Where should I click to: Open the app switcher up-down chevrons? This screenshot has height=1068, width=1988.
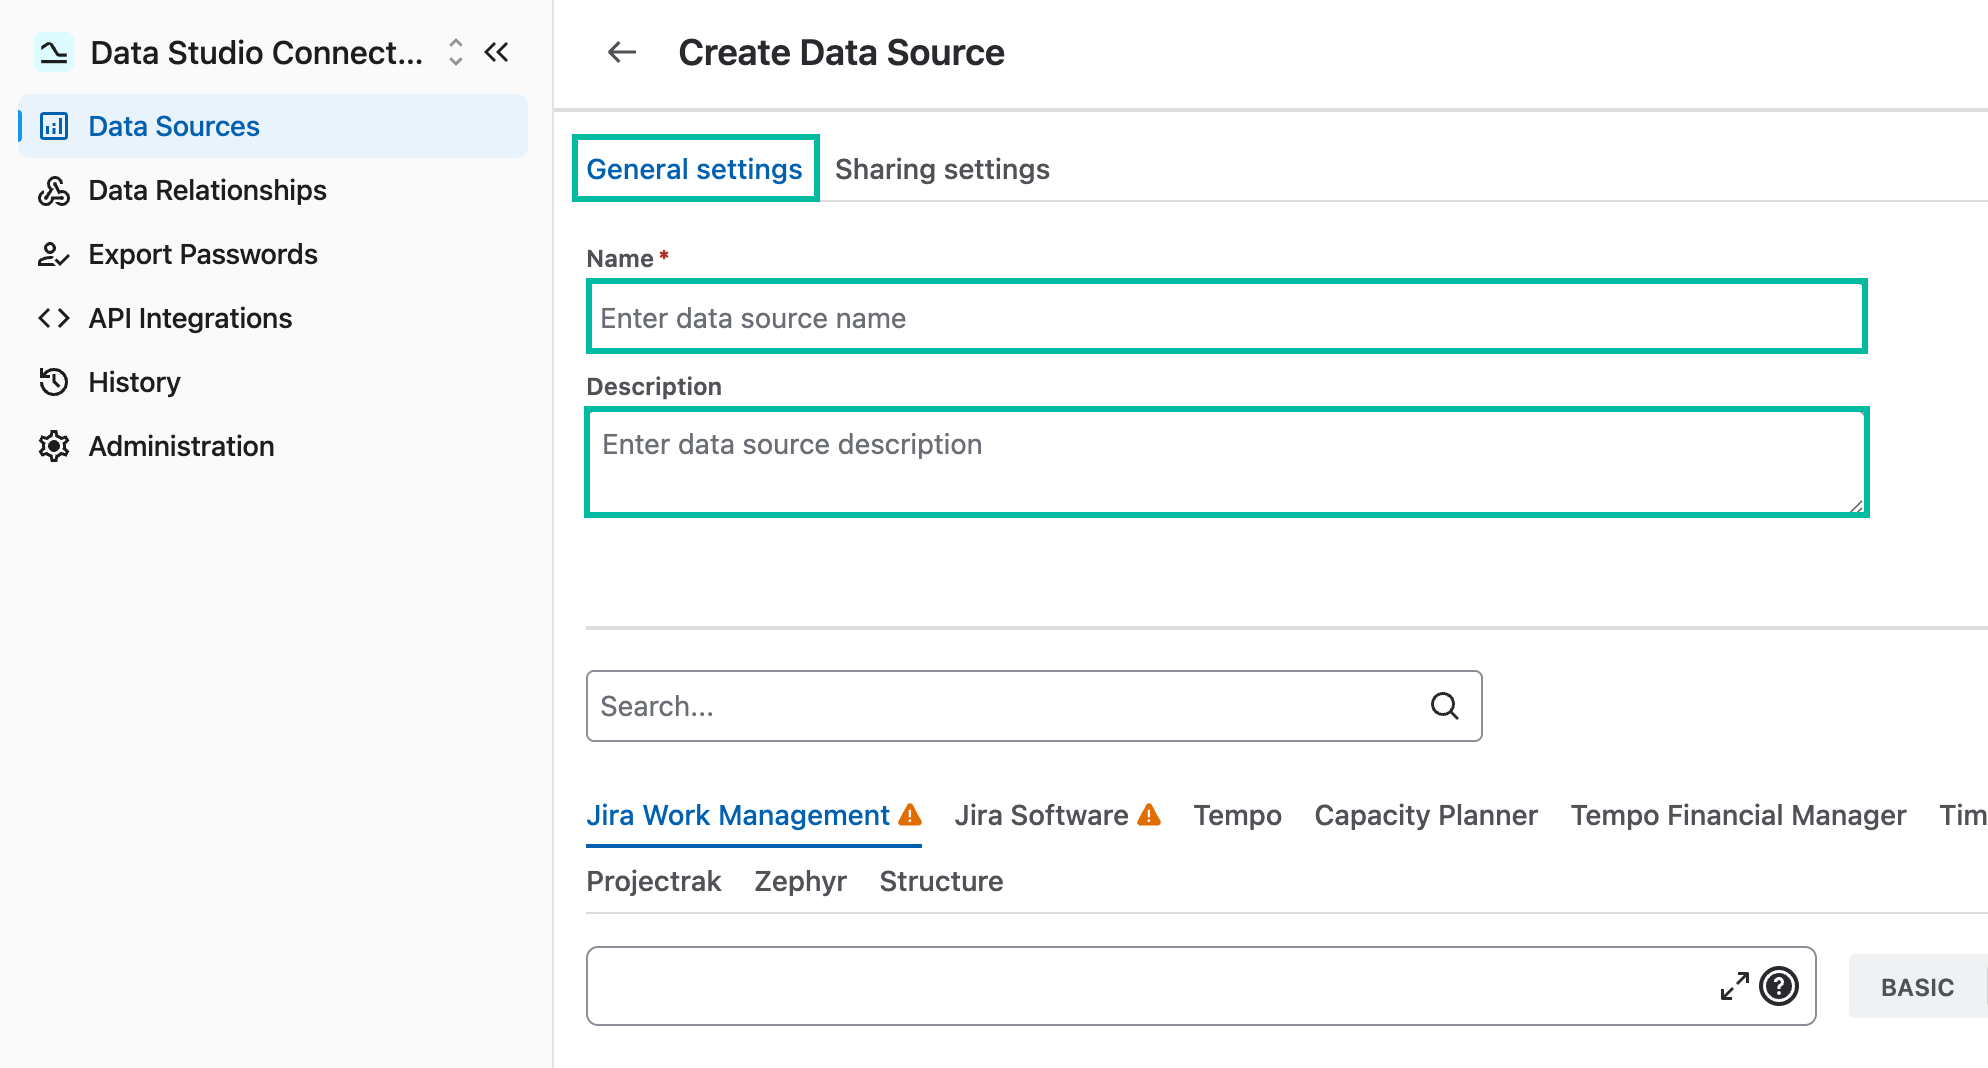[456, 52]
